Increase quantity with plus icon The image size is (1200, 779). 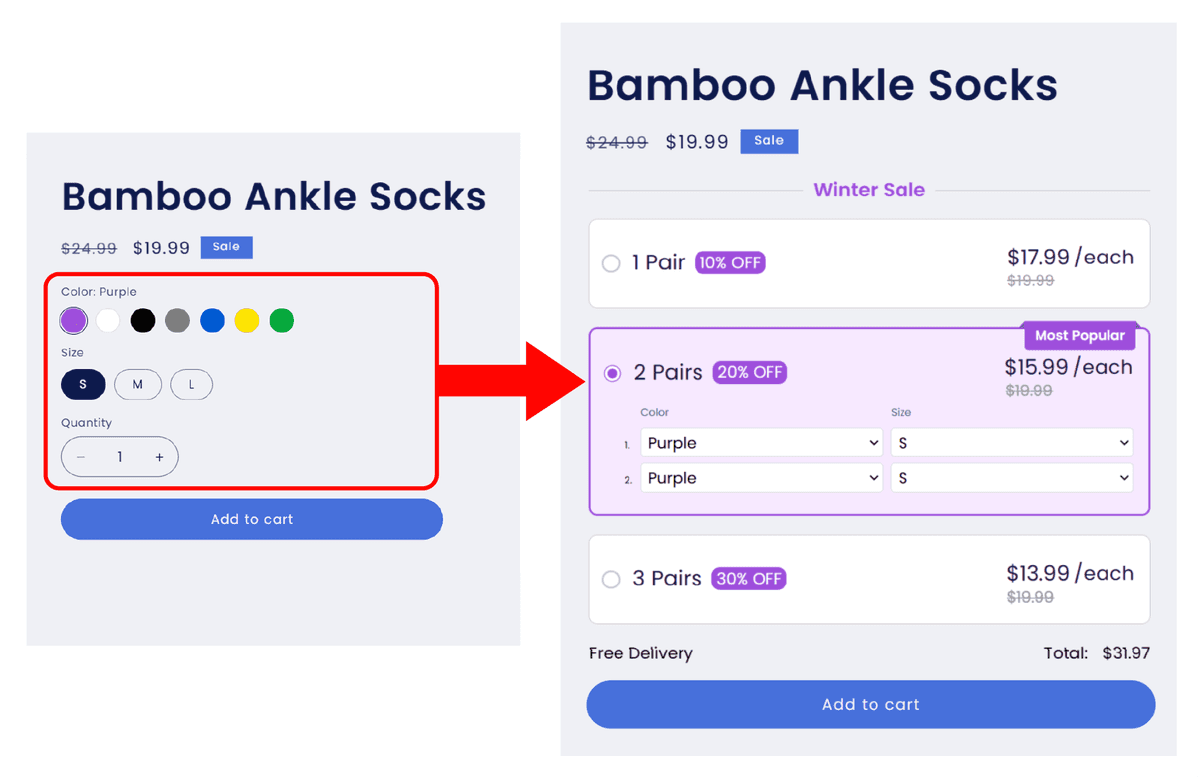click(159, 457)
